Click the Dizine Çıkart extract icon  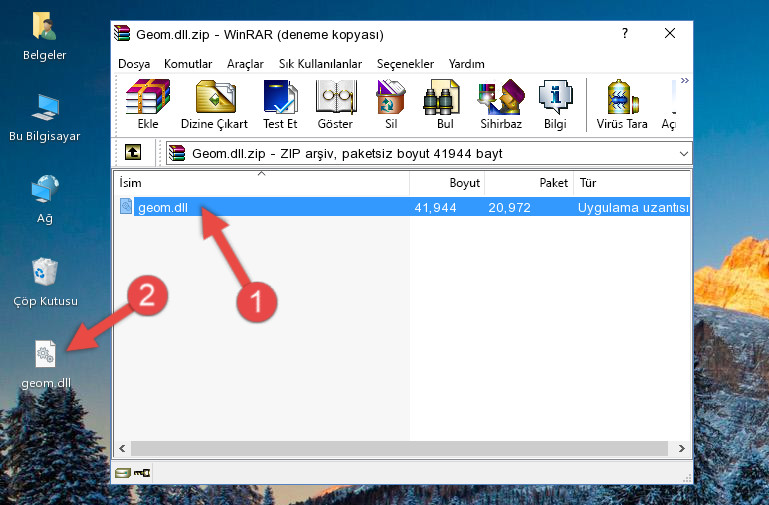(x=215, y=104)
